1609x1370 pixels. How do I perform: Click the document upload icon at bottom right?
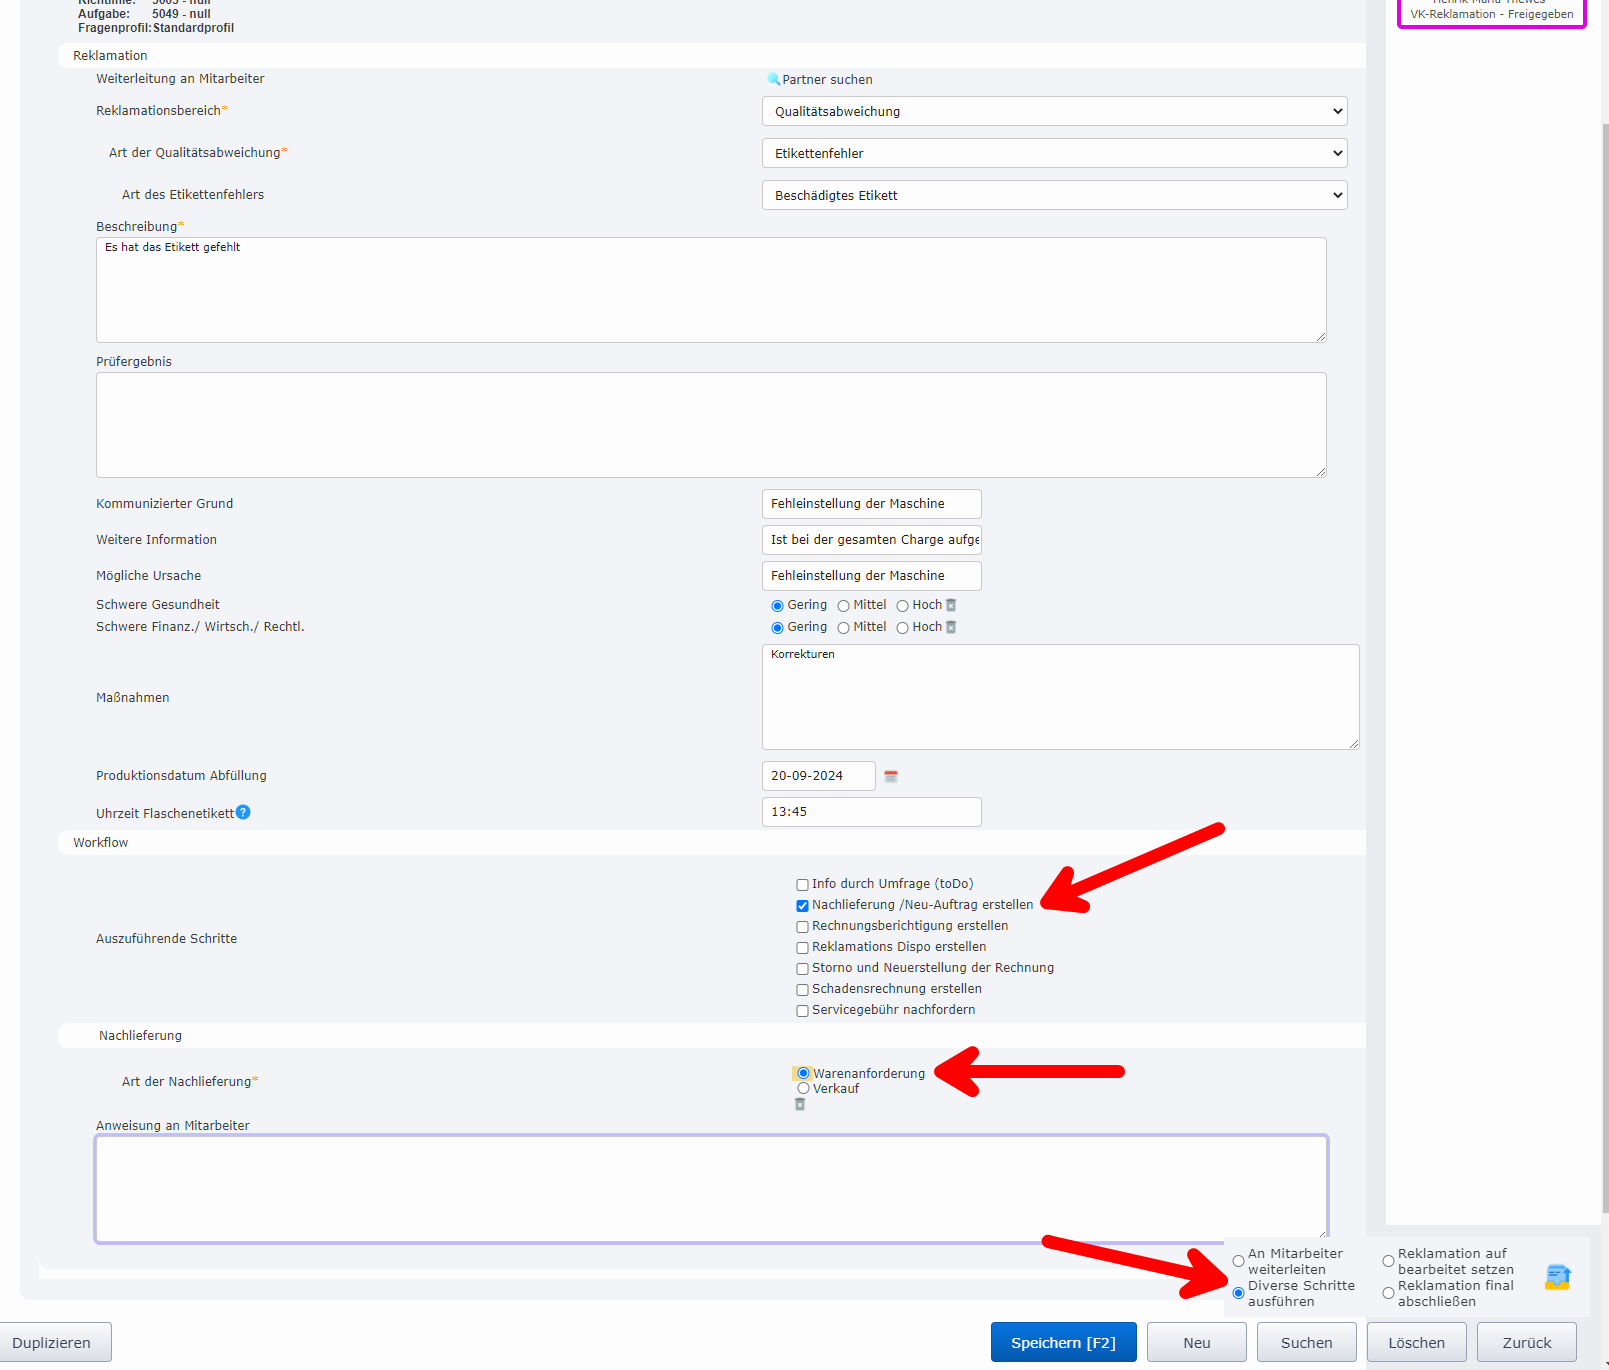pos(1557,1277)
